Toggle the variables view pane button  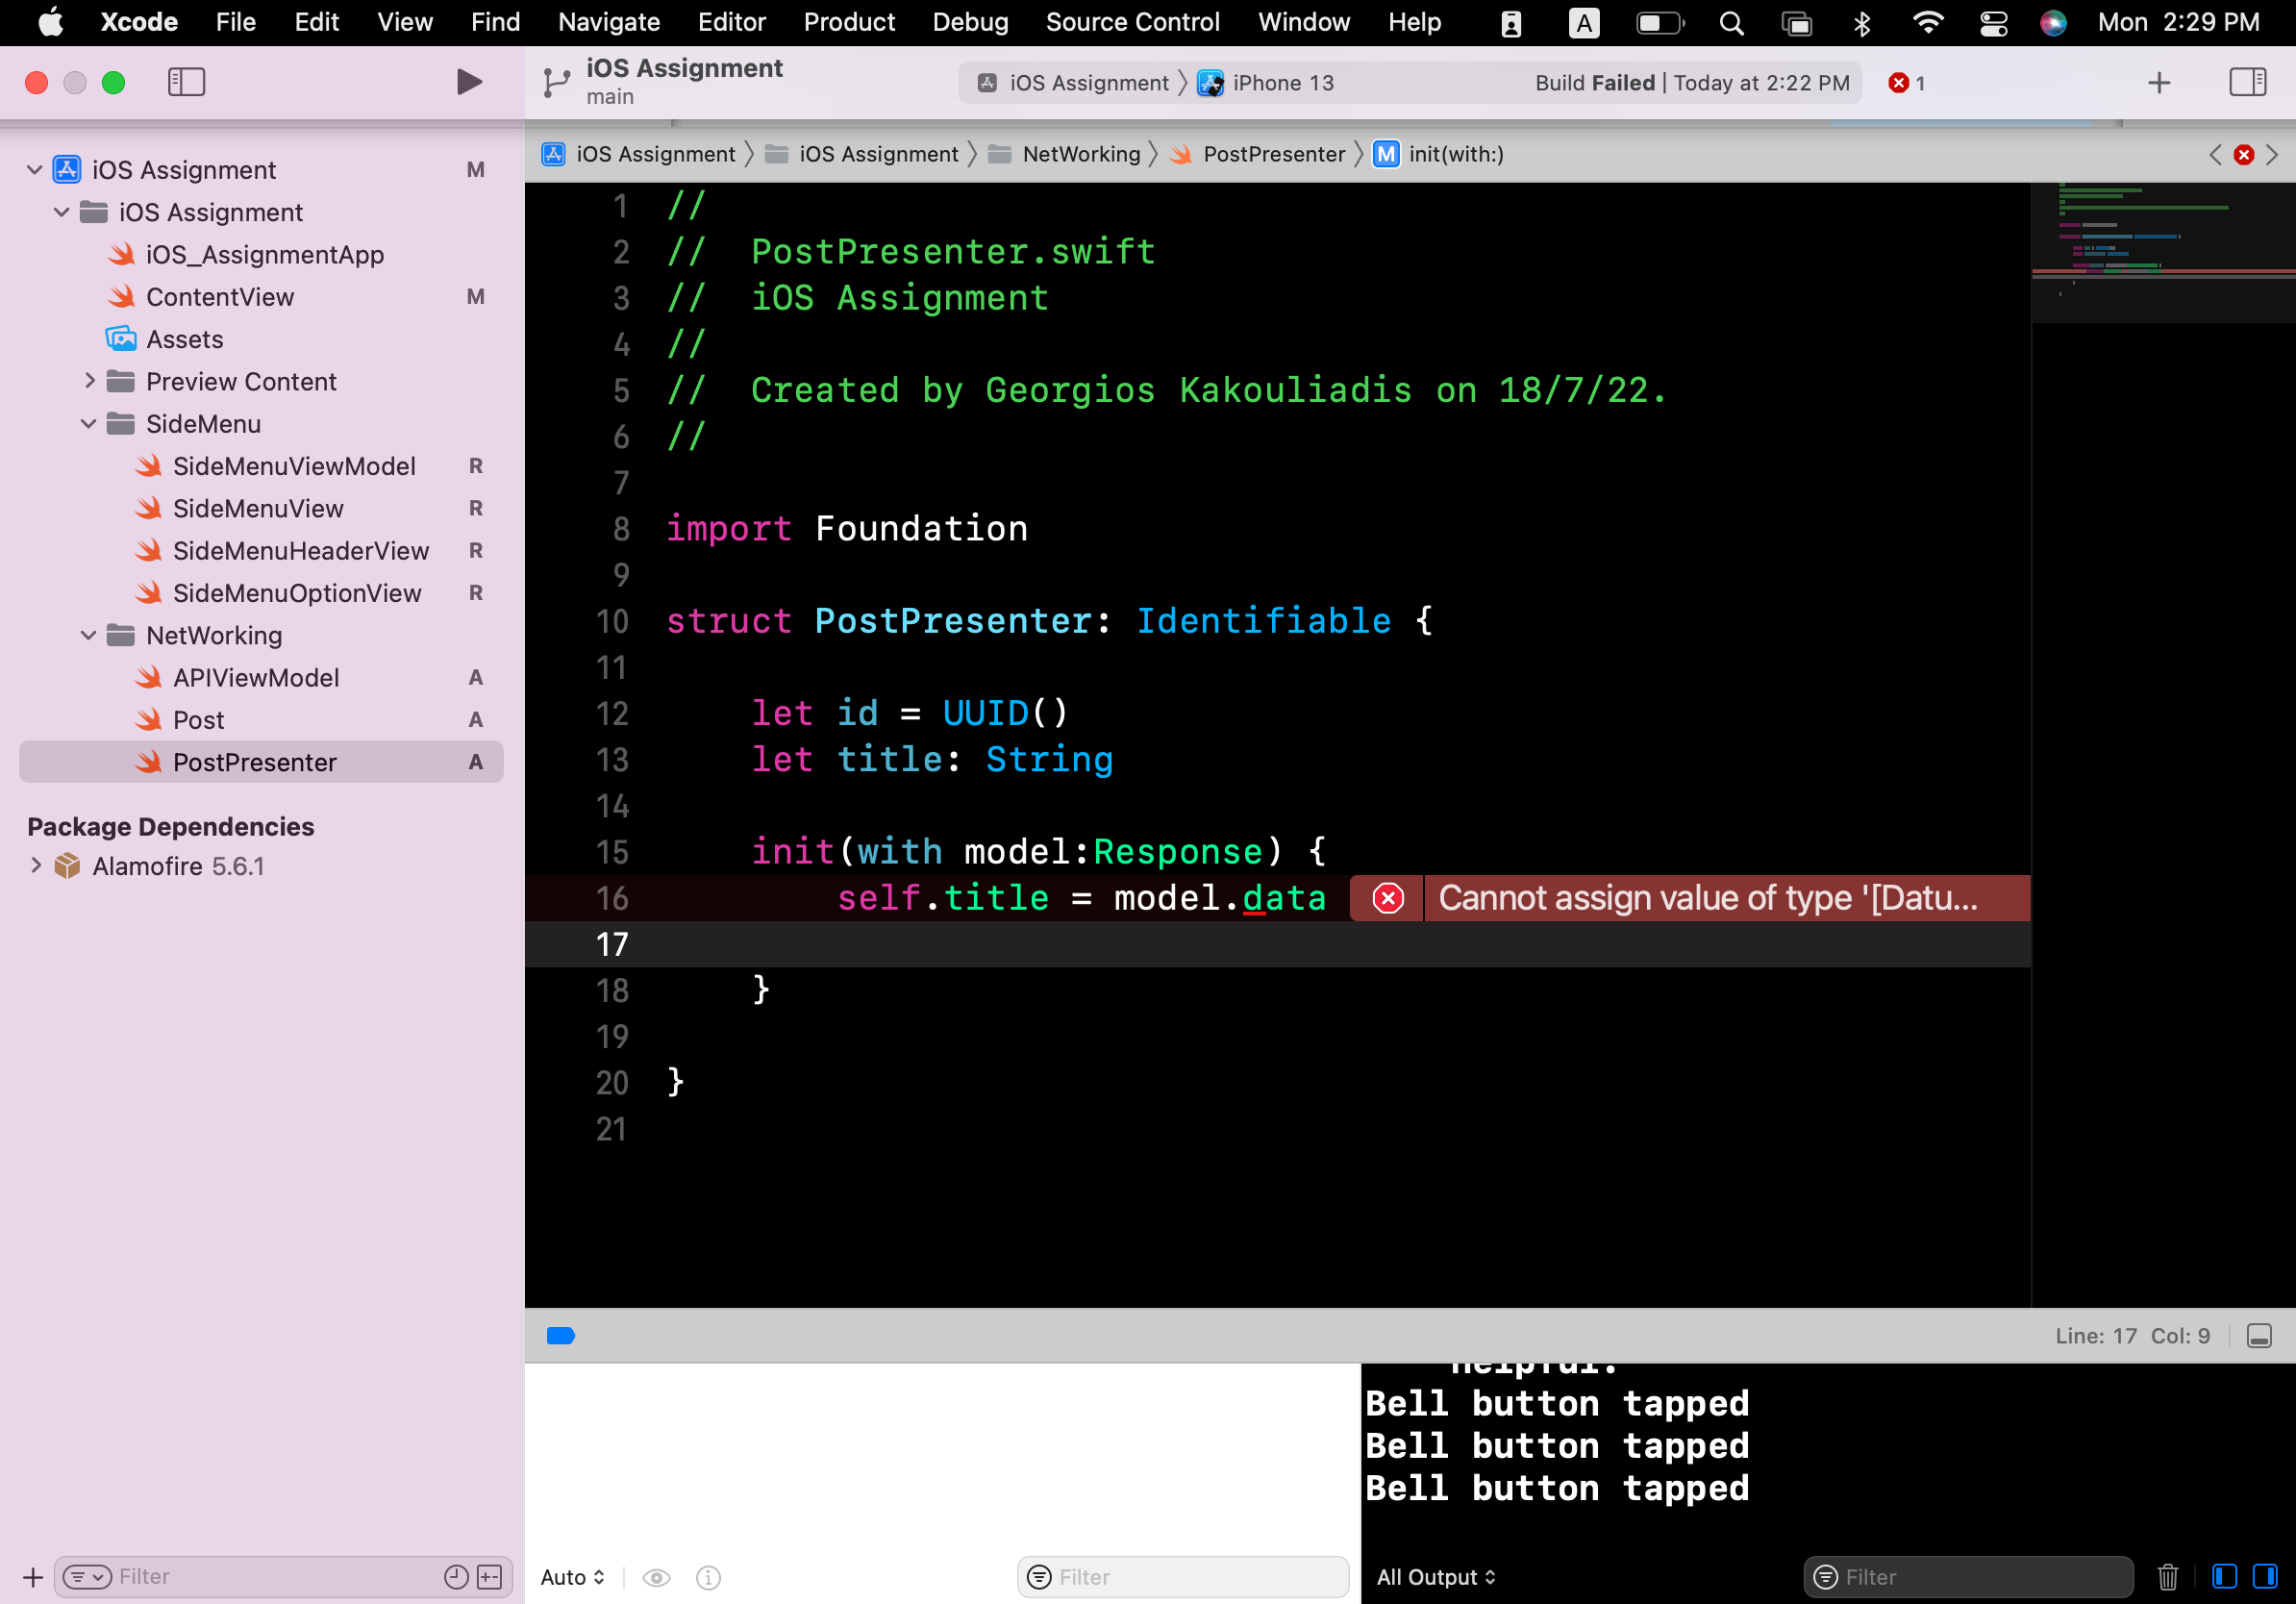tap(2224, 1577)
